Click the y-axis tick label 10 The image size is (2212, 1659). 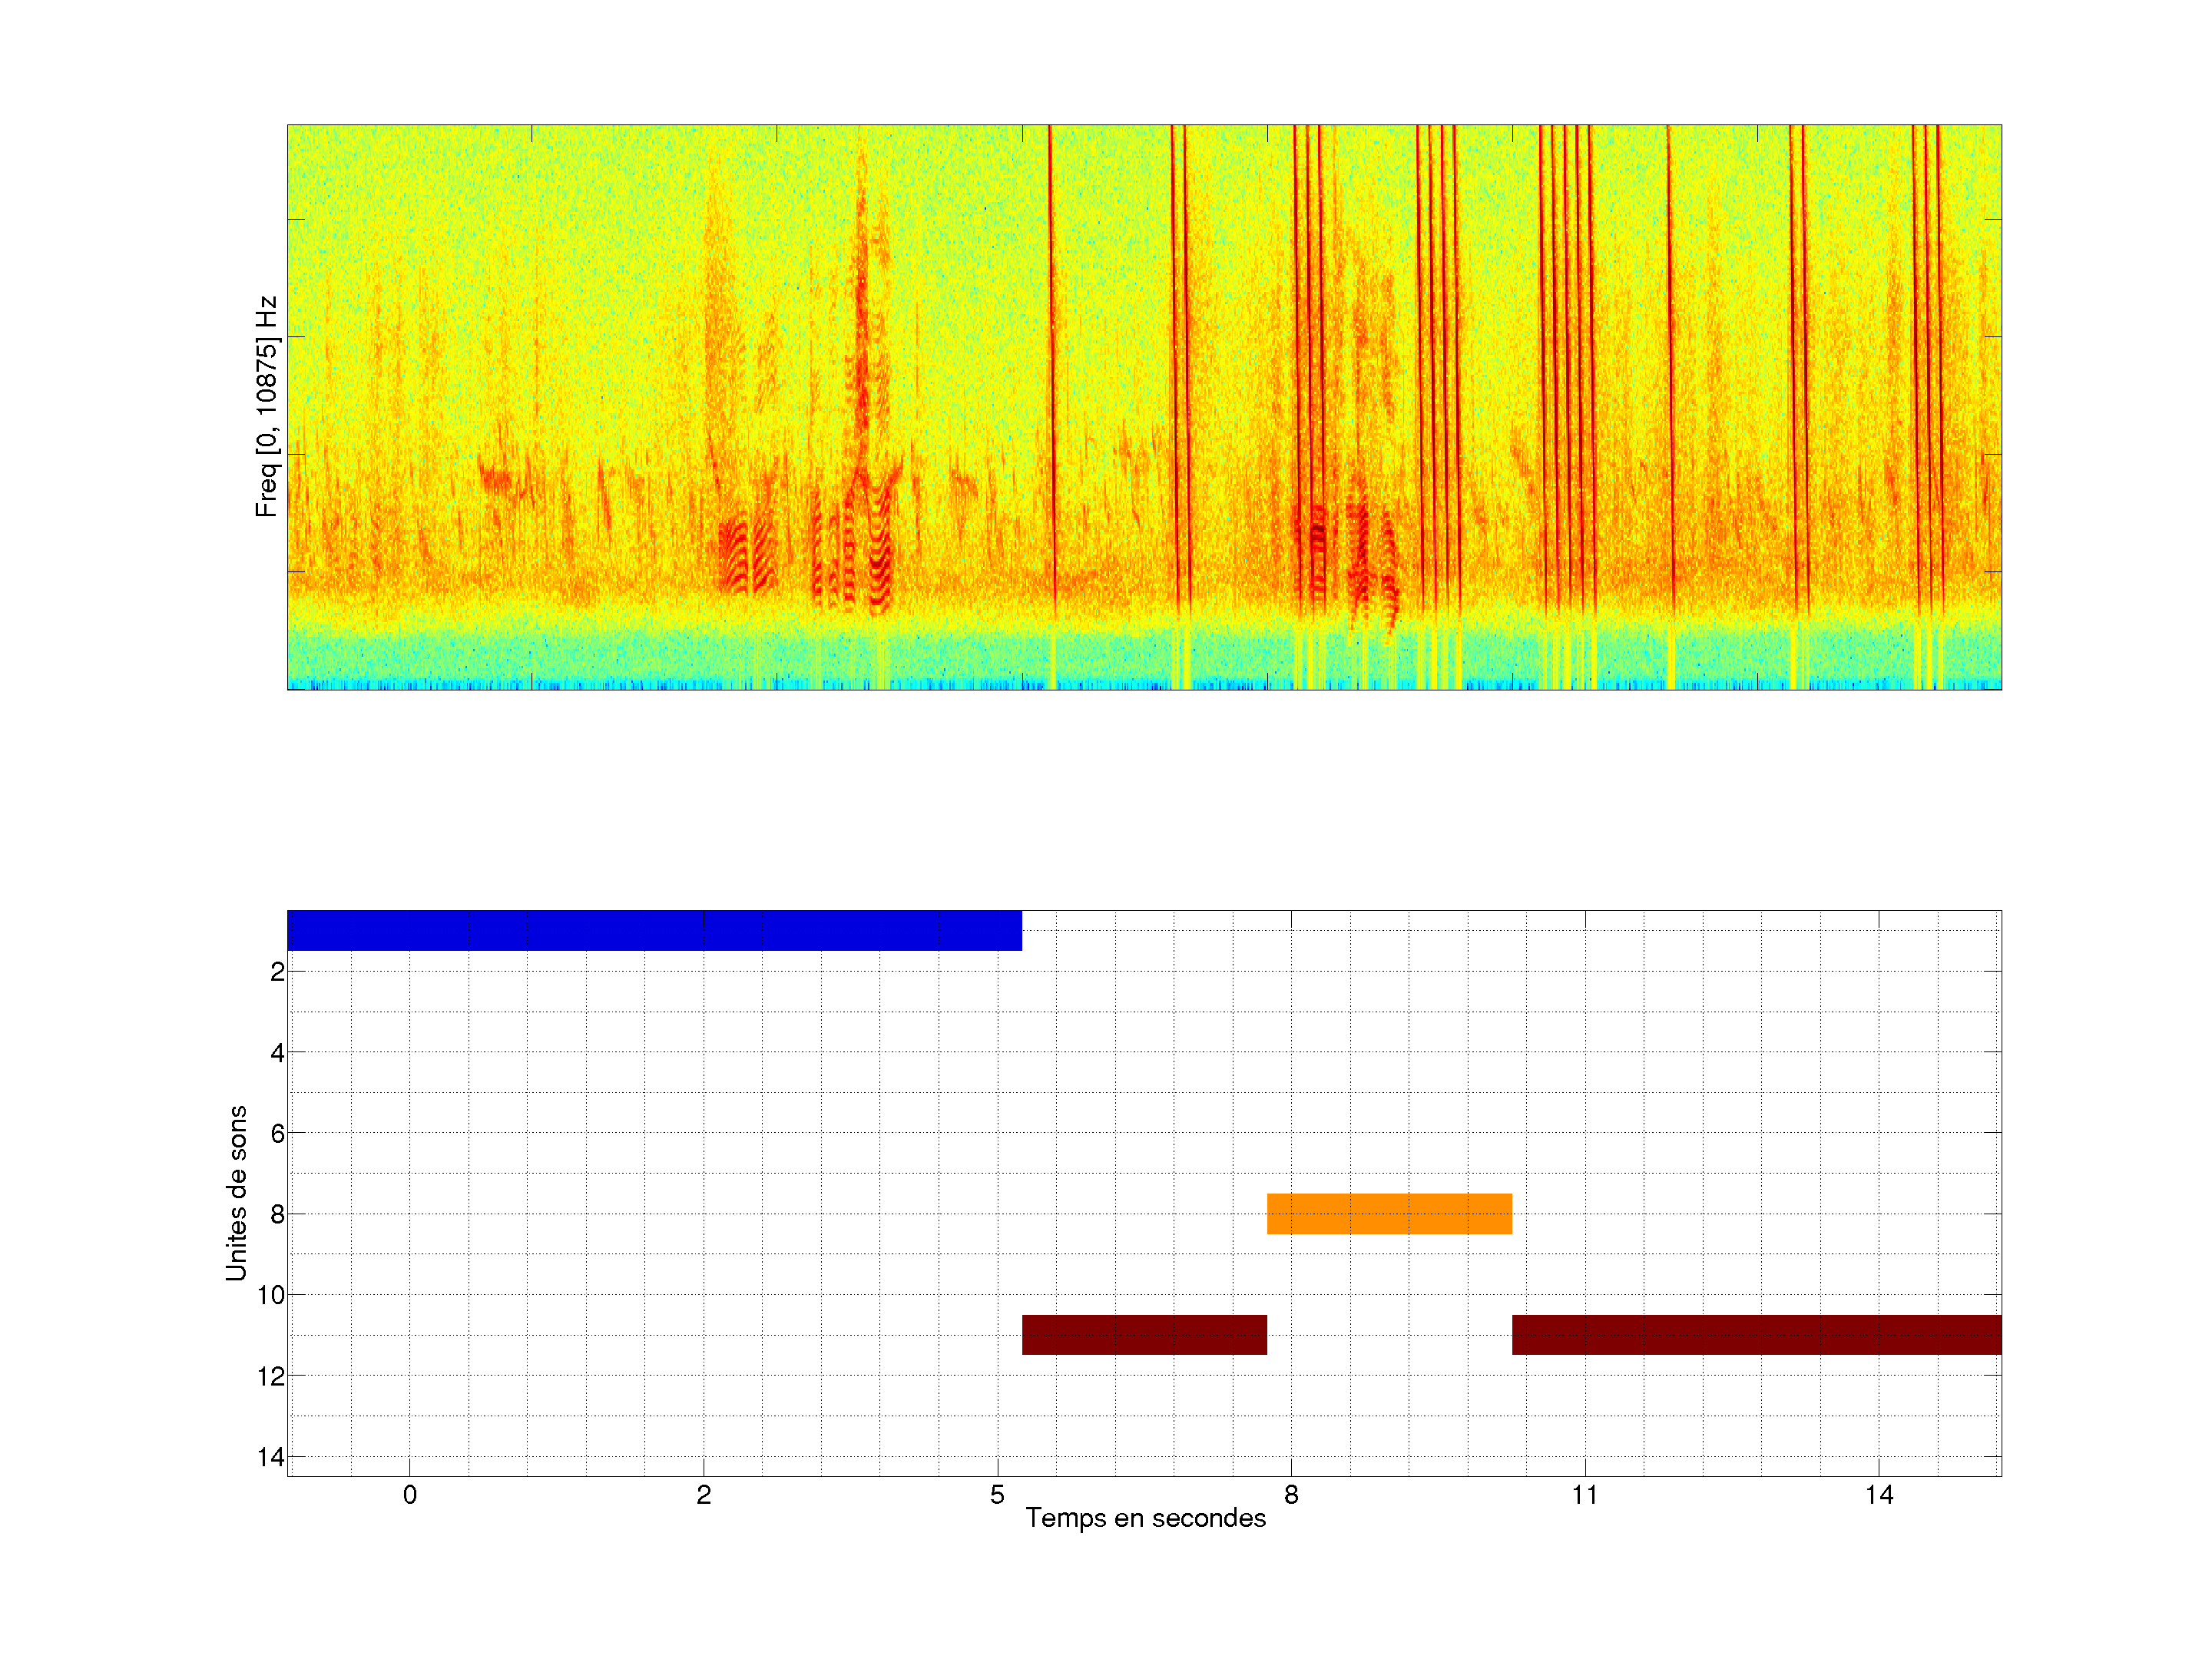[x=271, y=1295]
